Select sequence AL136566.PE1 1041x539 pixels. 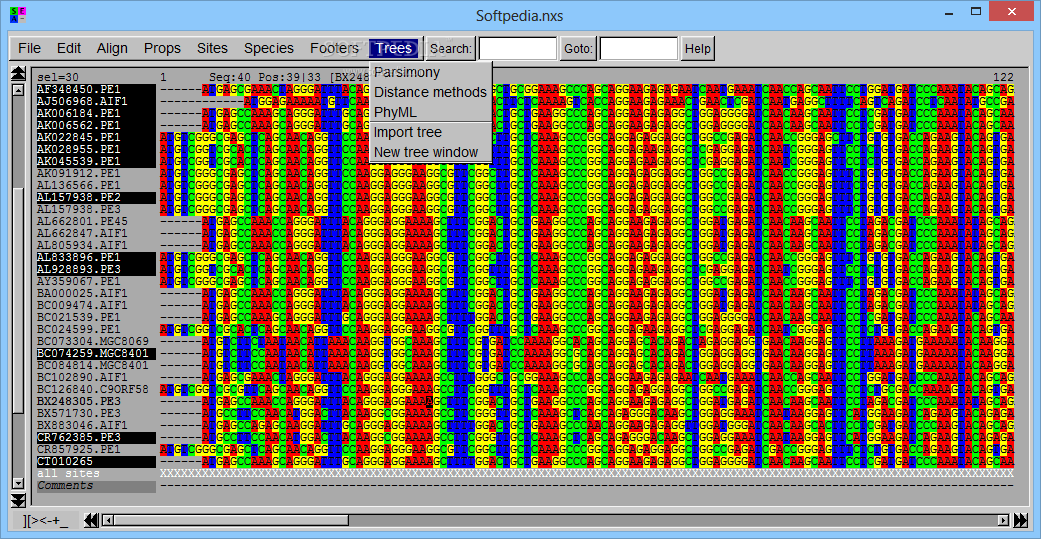coord(96,185)
